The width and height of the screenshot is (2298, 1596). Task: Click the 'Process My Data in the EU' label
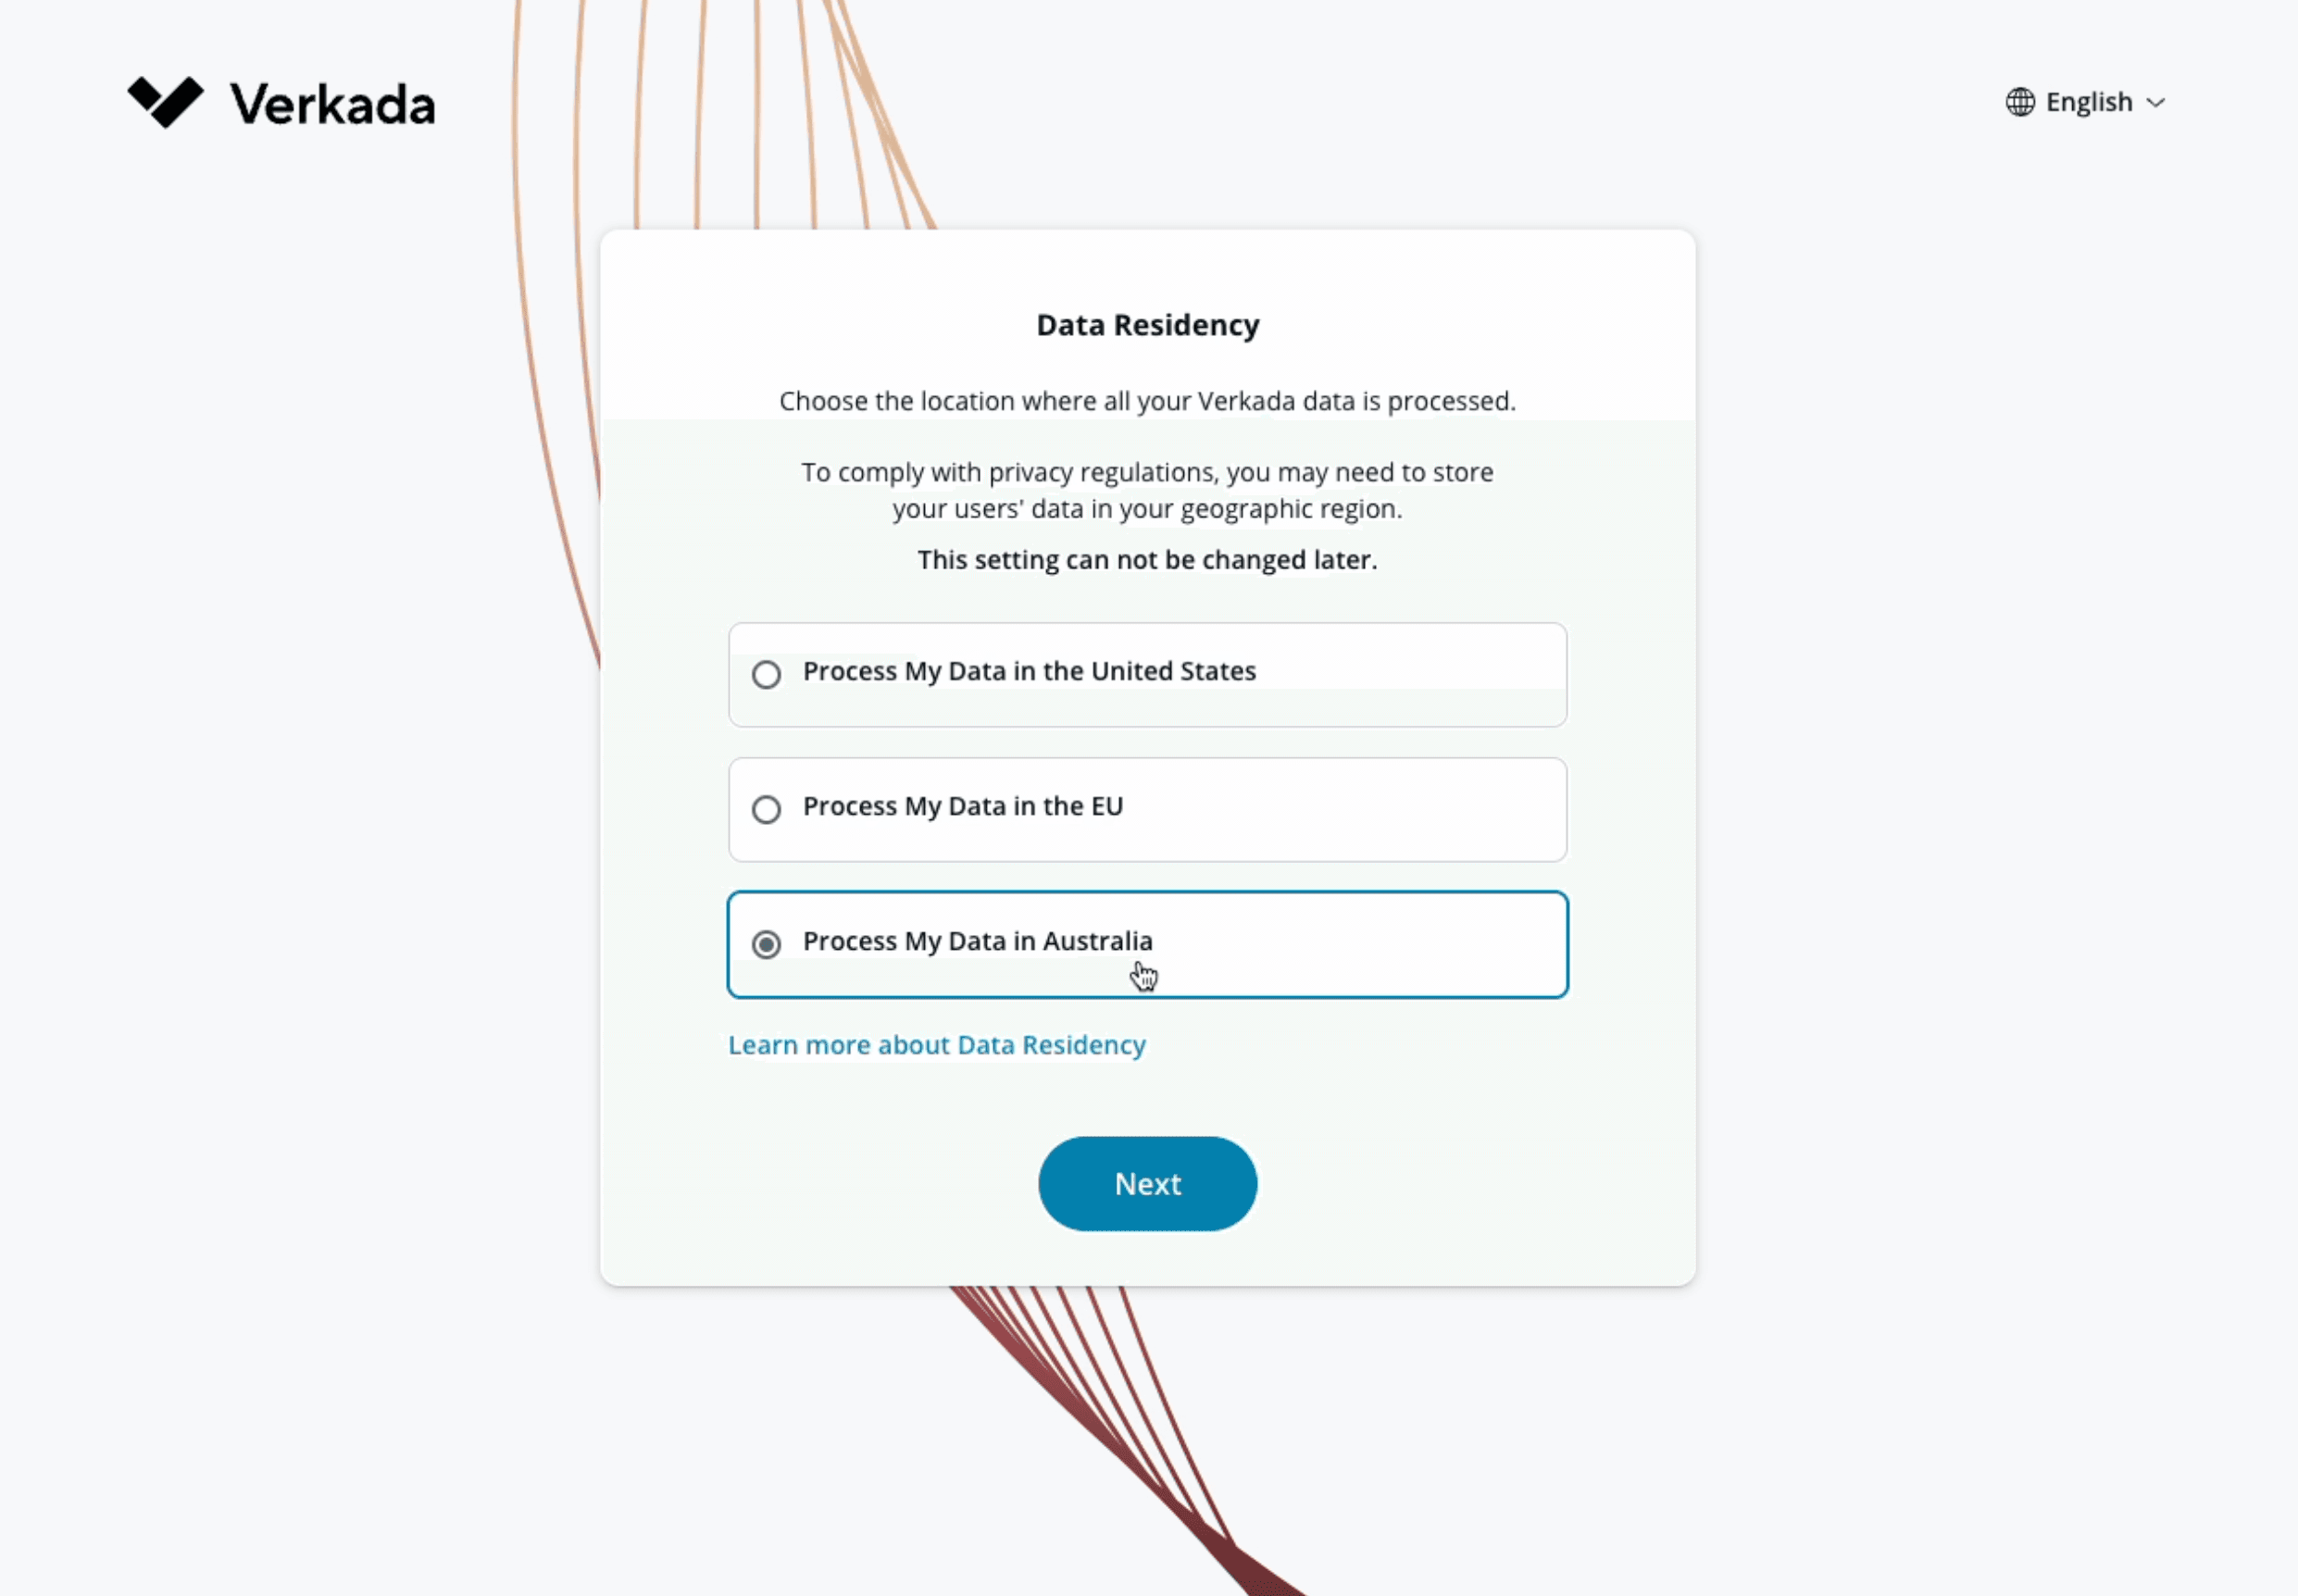click(962, 806)
